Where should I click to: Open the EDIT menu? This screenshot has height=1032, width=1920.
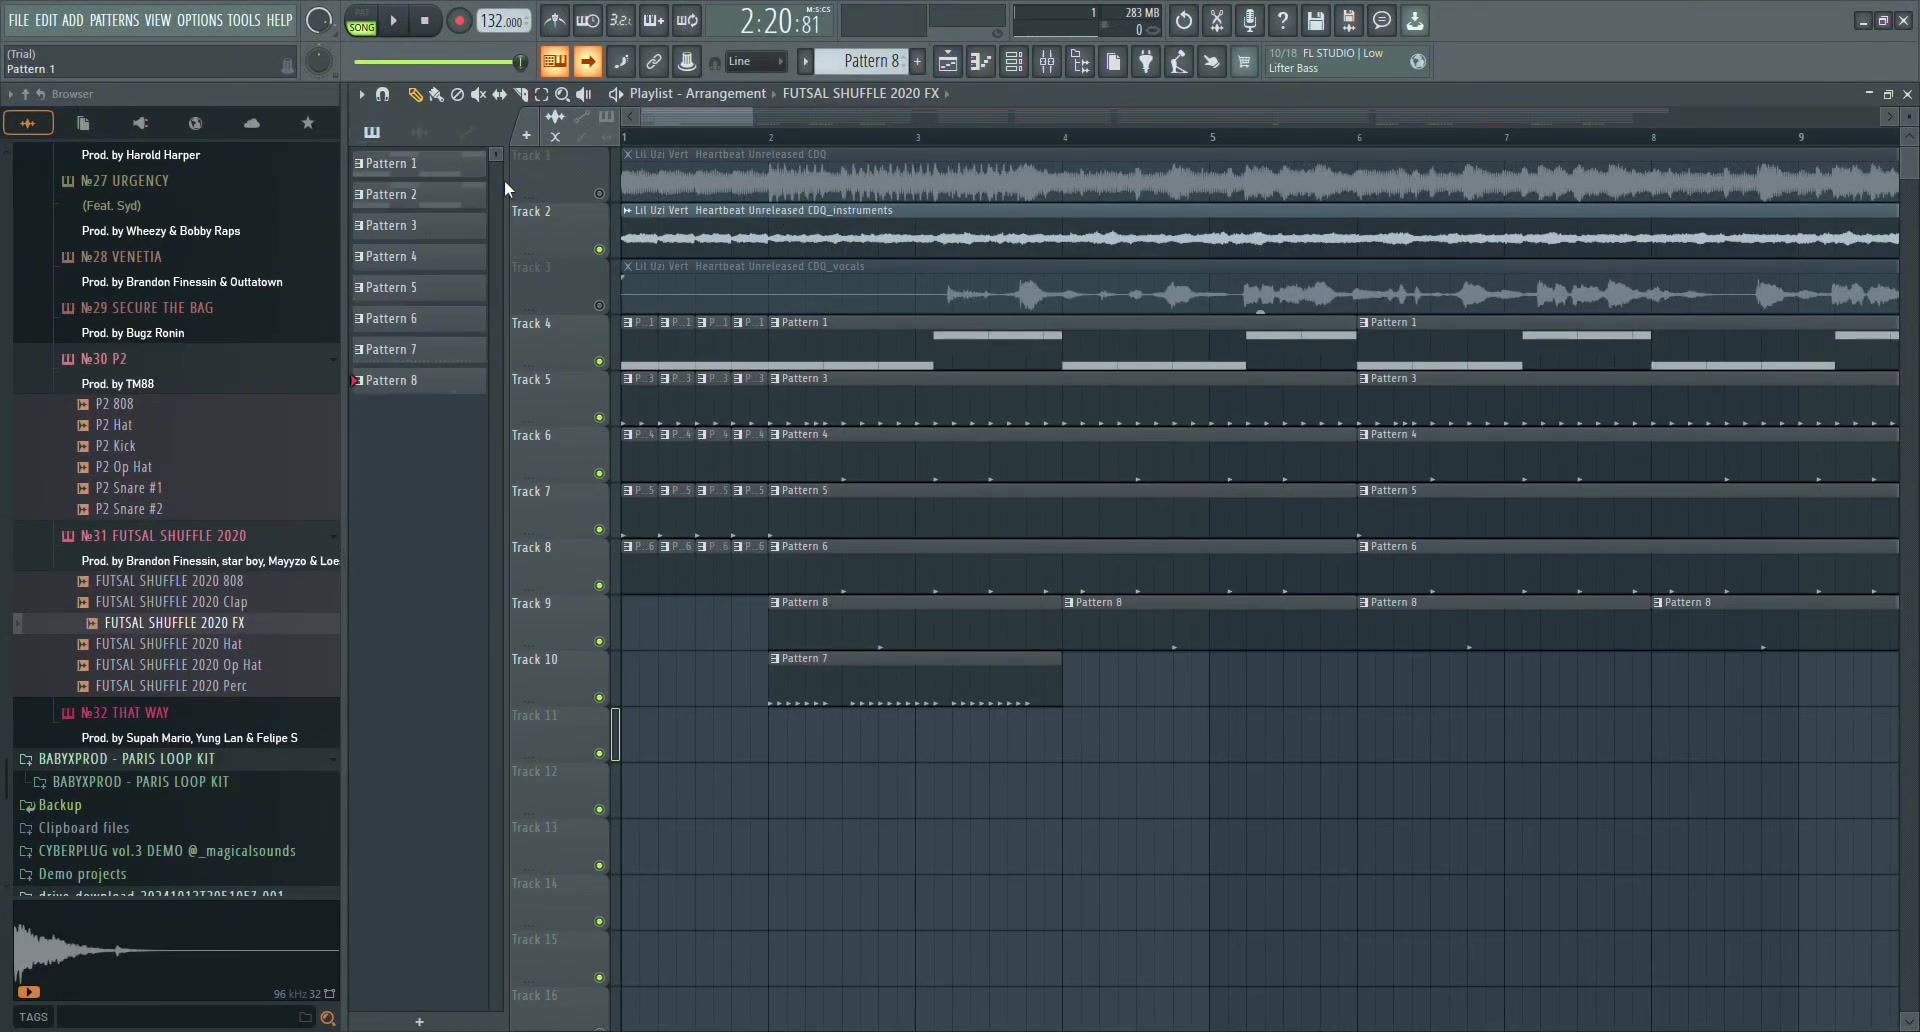(x=46, y=20)
